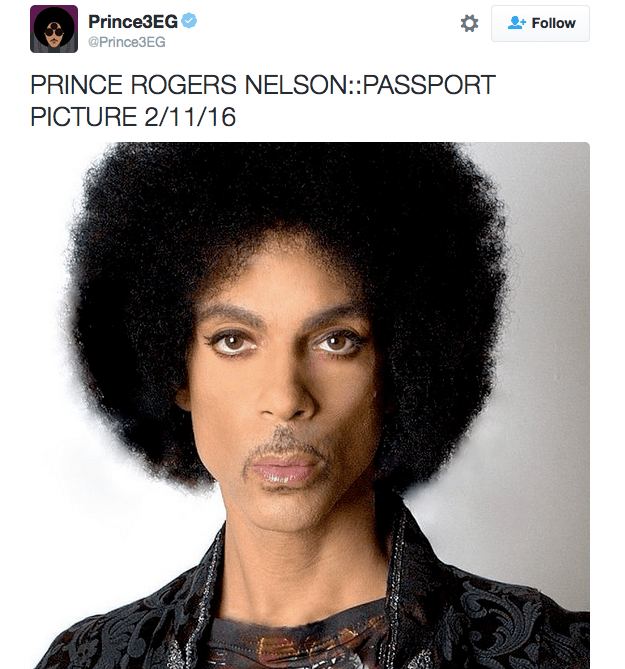The image size is (625, 669).
Task: Open the Prince3EG avatar profile picture
Action: [54, 29]
